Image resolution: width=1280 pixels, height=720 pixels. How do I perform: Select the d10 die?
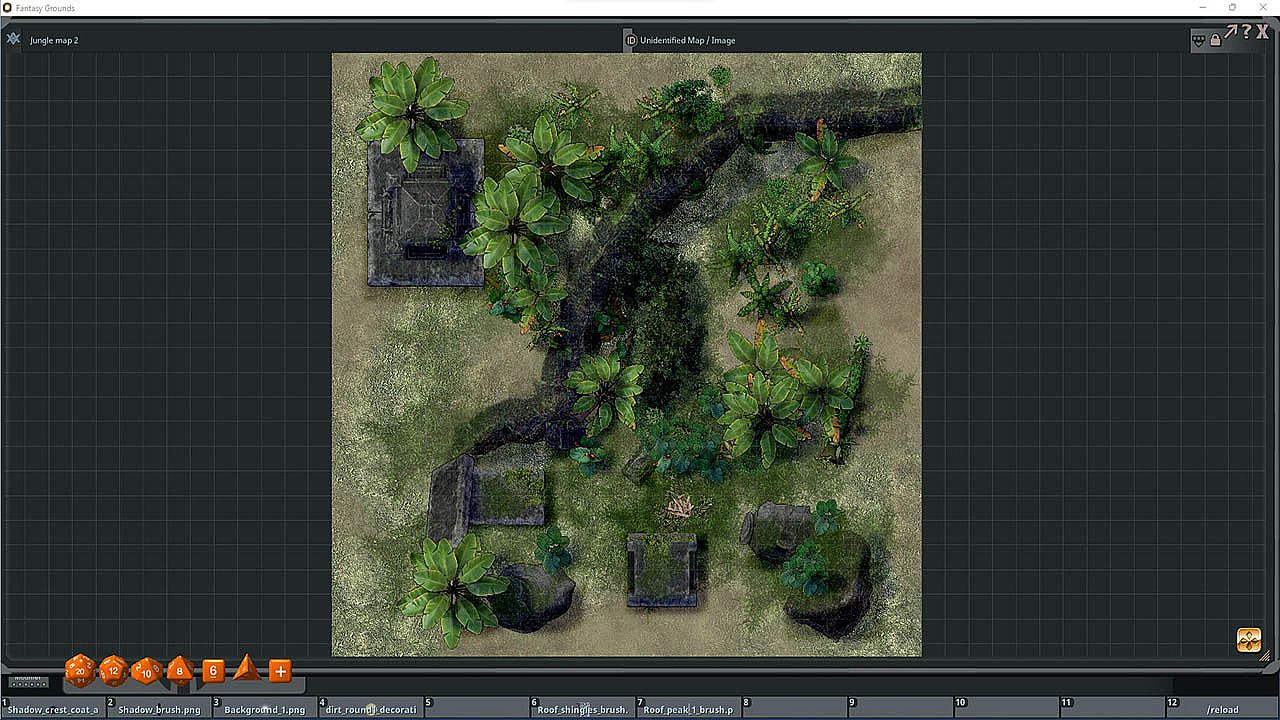(147, 671)
